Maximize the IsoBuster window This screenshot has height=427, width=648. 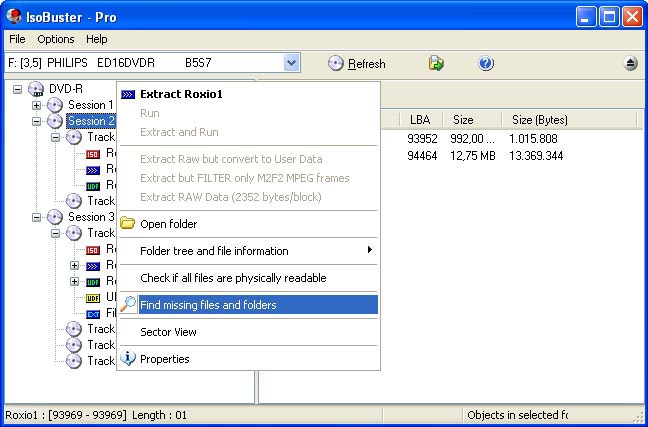click(x=609, y=17)
